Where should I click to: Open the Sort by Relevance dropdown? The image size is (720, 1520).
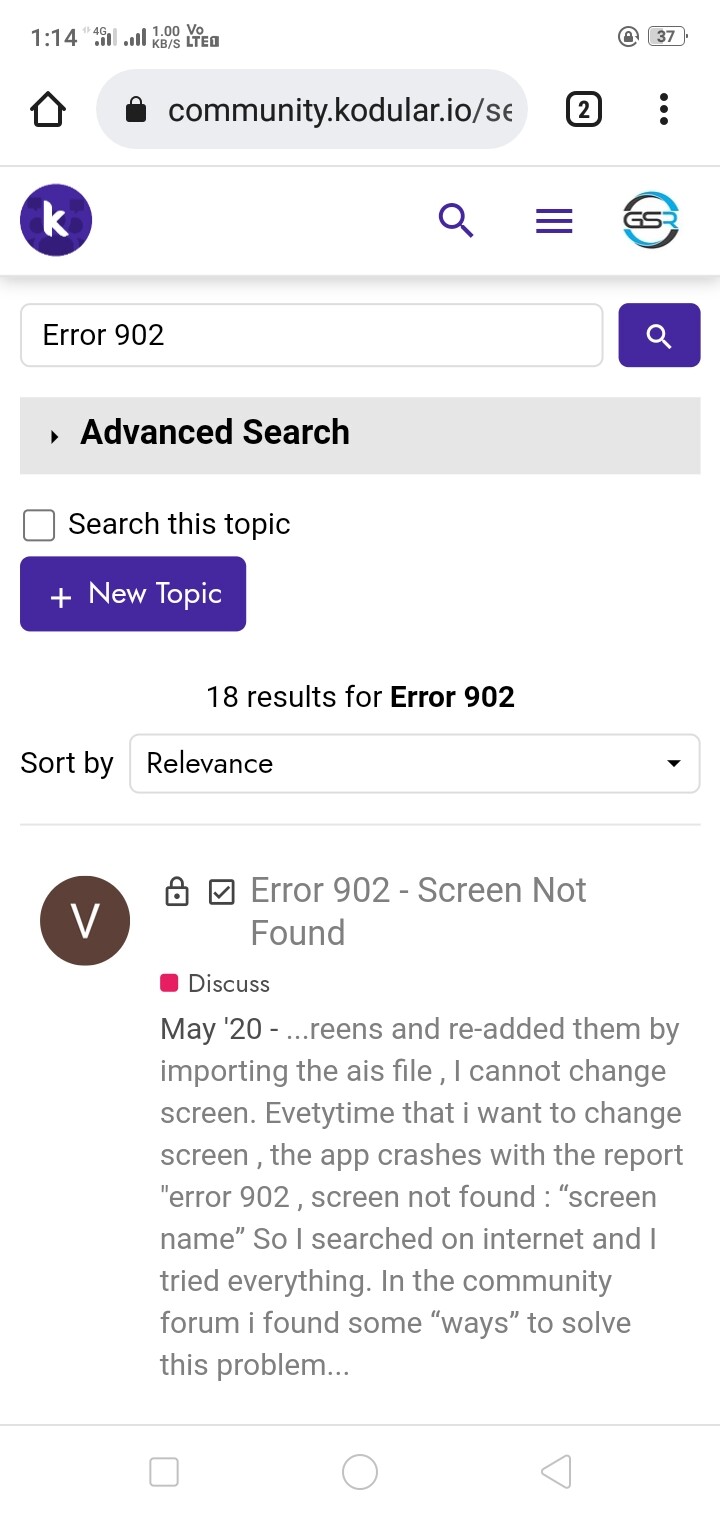click(x=414, y=764)
